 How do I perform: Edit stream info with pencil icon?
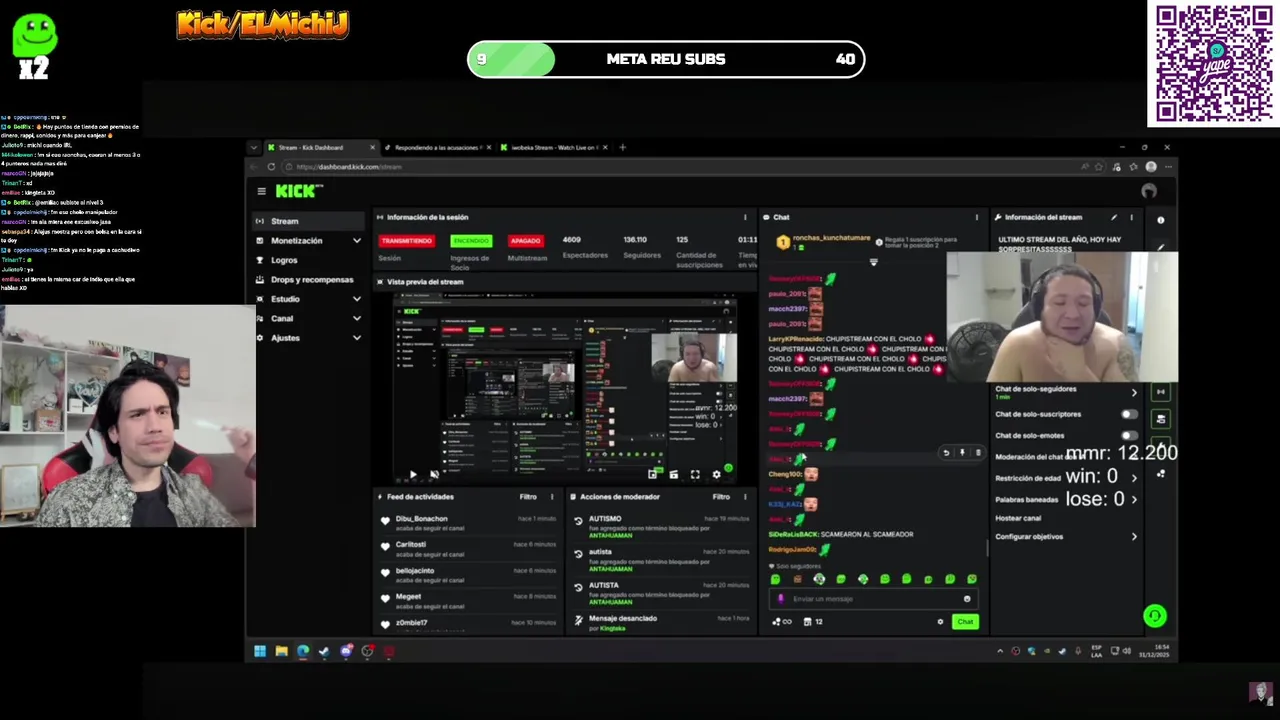[x=1114, y=217]
